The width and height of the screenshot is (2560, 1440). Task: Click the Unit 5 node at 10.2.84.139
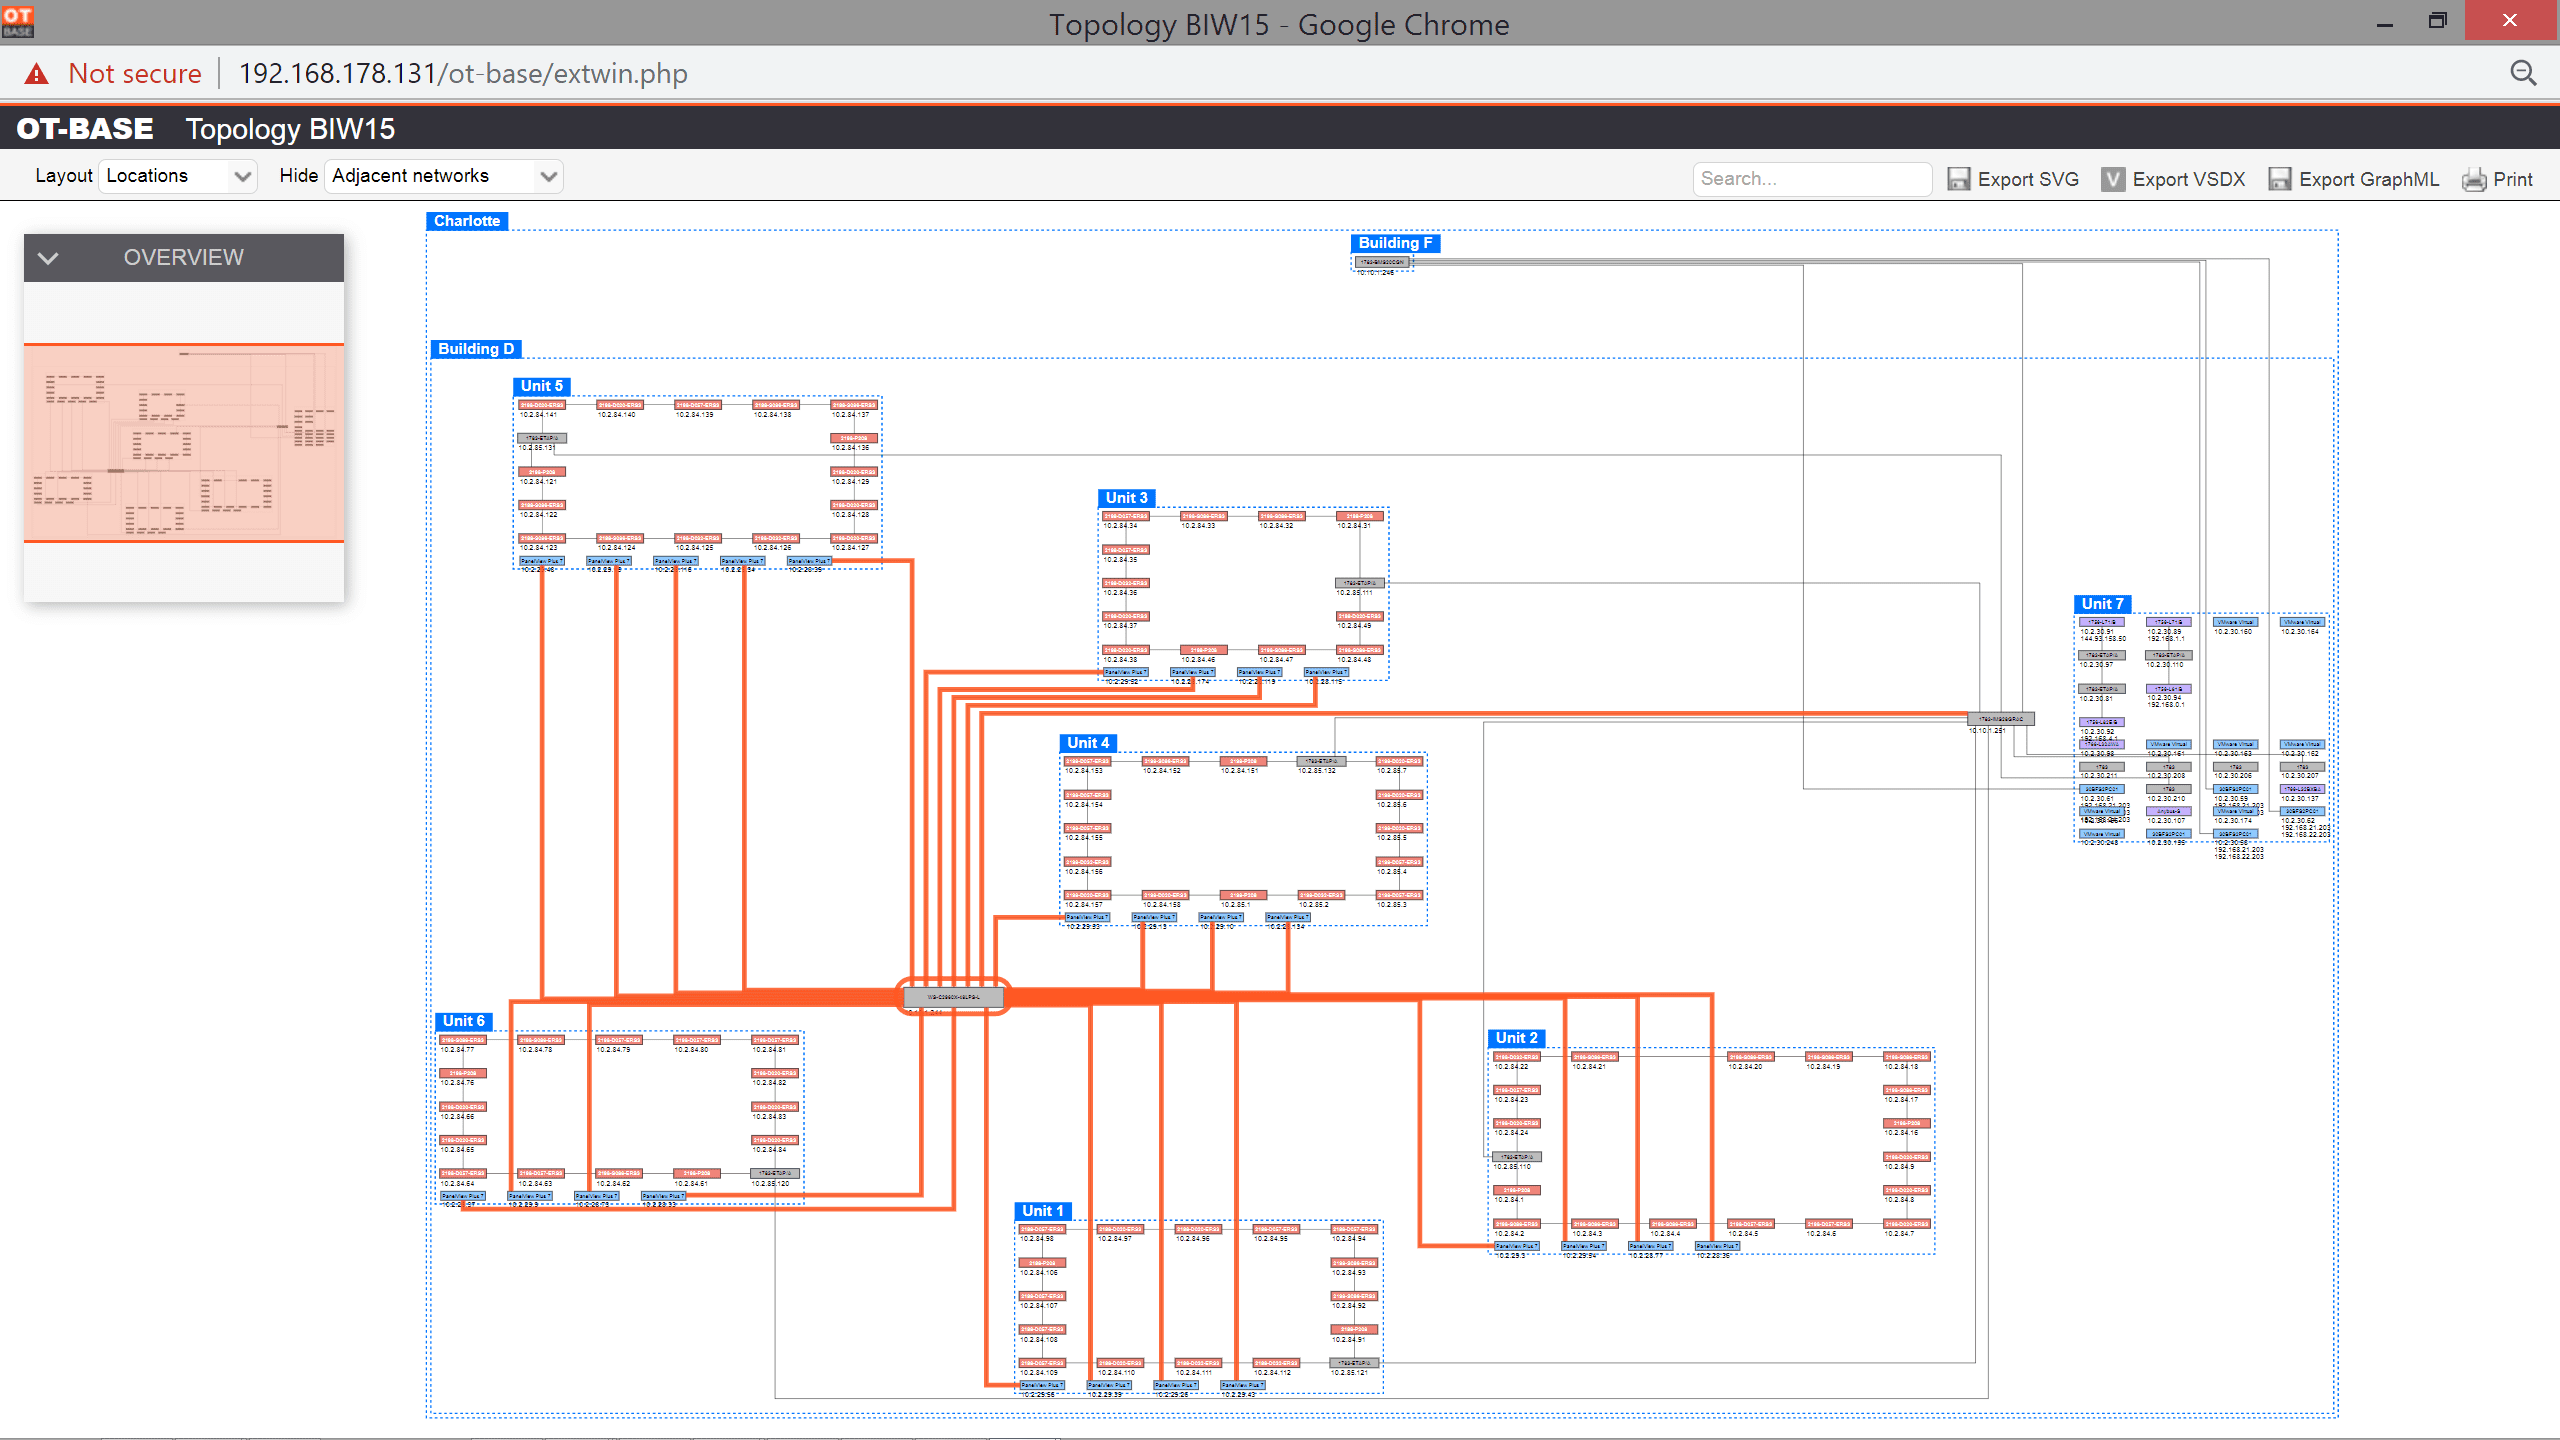click(x=698, y=405)
